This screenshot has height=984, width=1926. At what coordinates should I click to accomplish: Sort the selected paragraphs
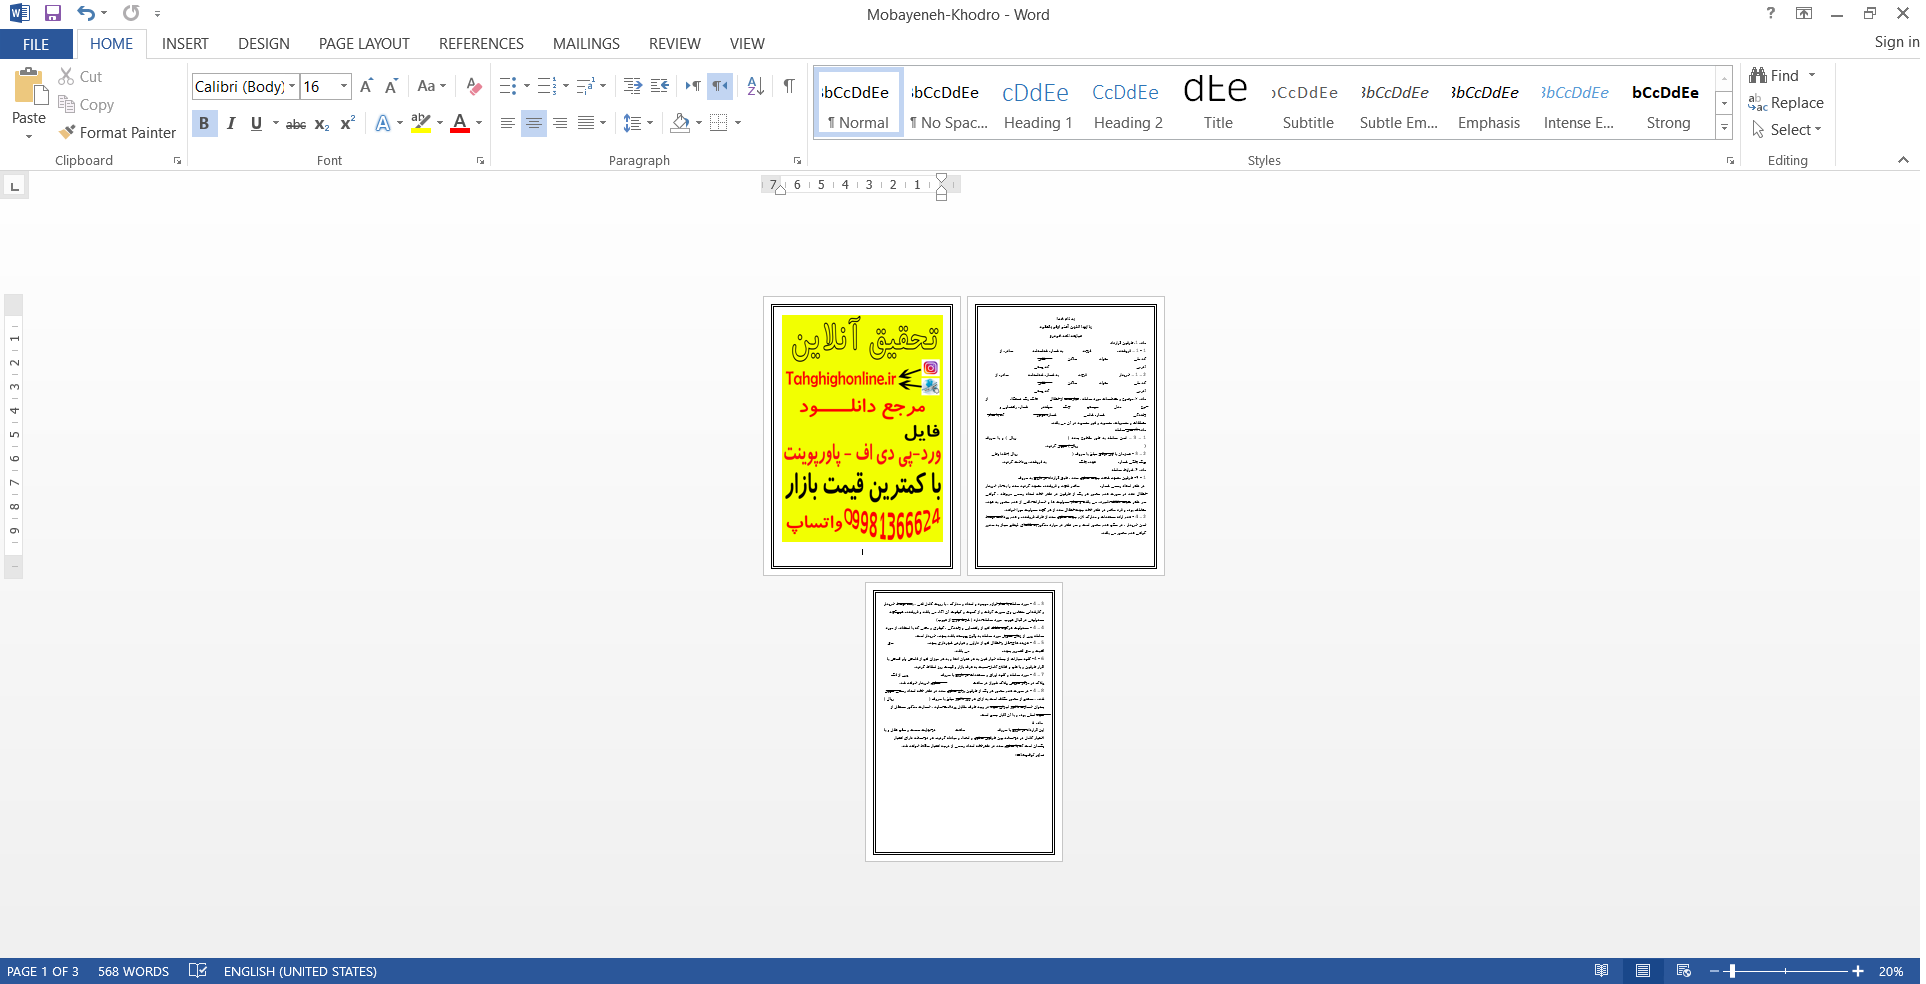756,86
